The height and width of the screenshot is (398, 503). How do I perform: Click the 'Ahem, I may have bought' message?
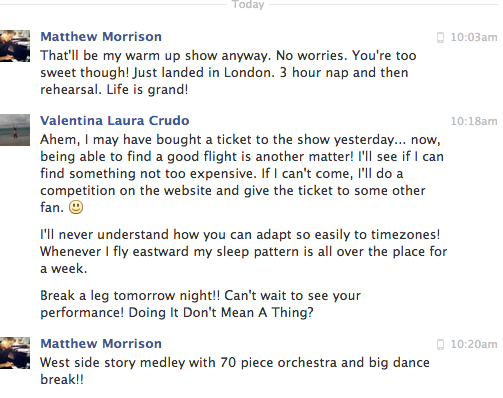[x=242, y=173]
